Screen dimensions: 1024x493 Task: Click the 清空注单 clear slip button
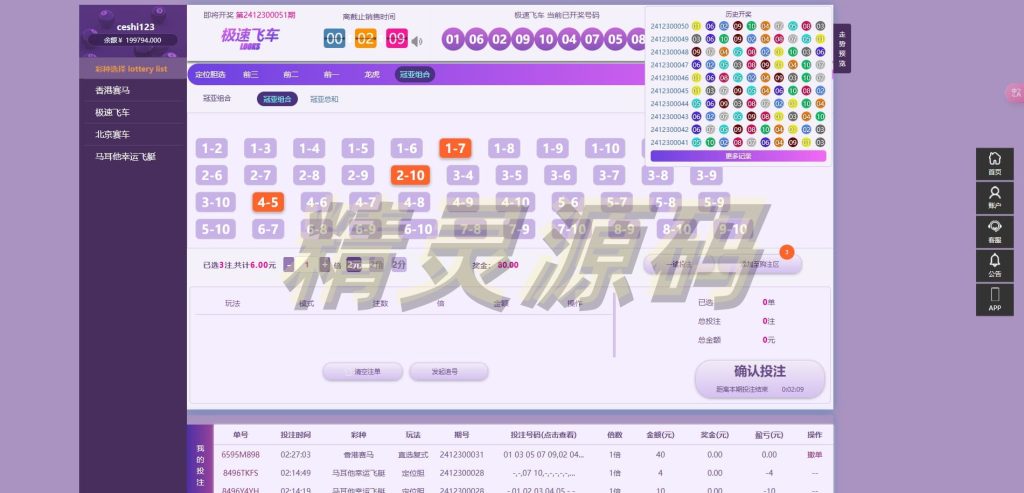(x=362, y=372)
